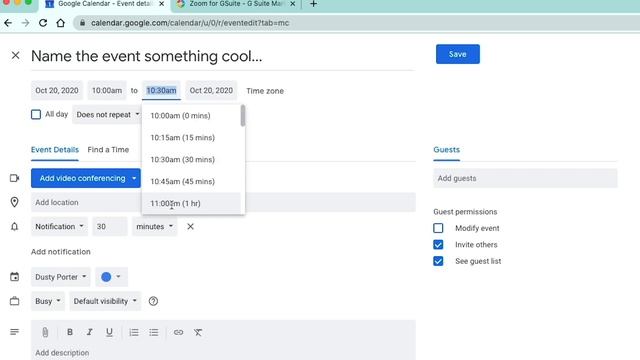Select 10:45am (45 mins) end time
The width and height of the screenshot is (640, 360).
[x=191, y=182]
